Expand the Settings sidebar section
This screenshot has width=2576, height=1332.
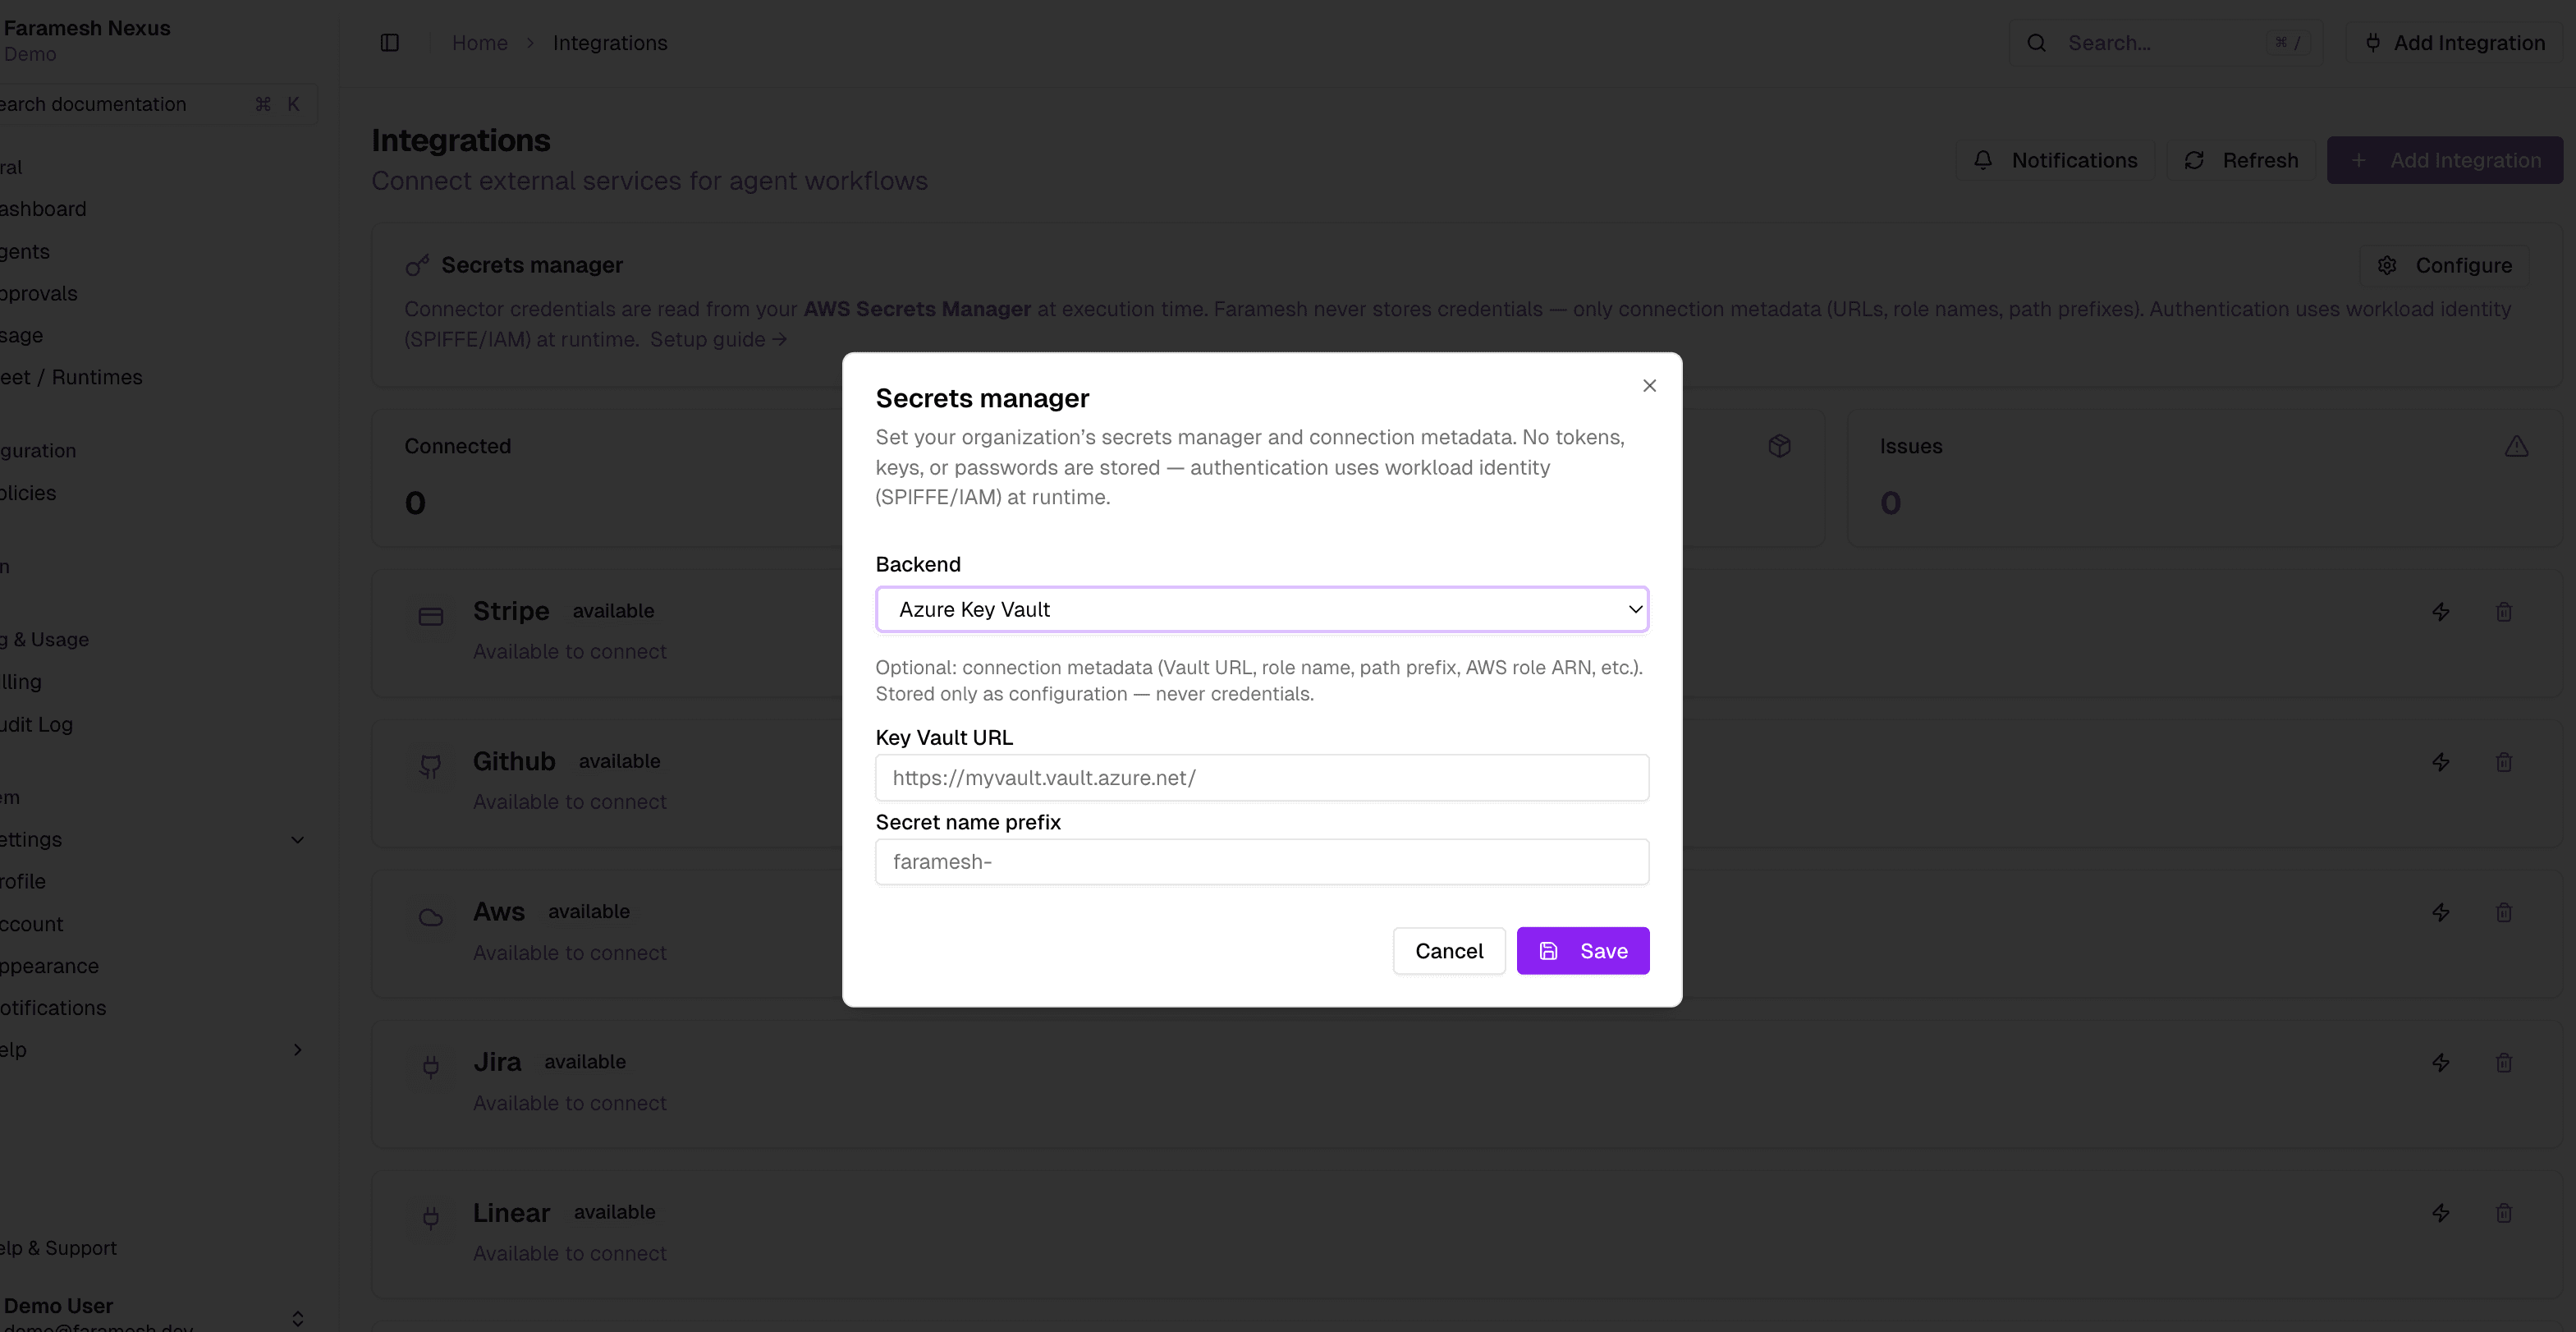tap(297, 840)
